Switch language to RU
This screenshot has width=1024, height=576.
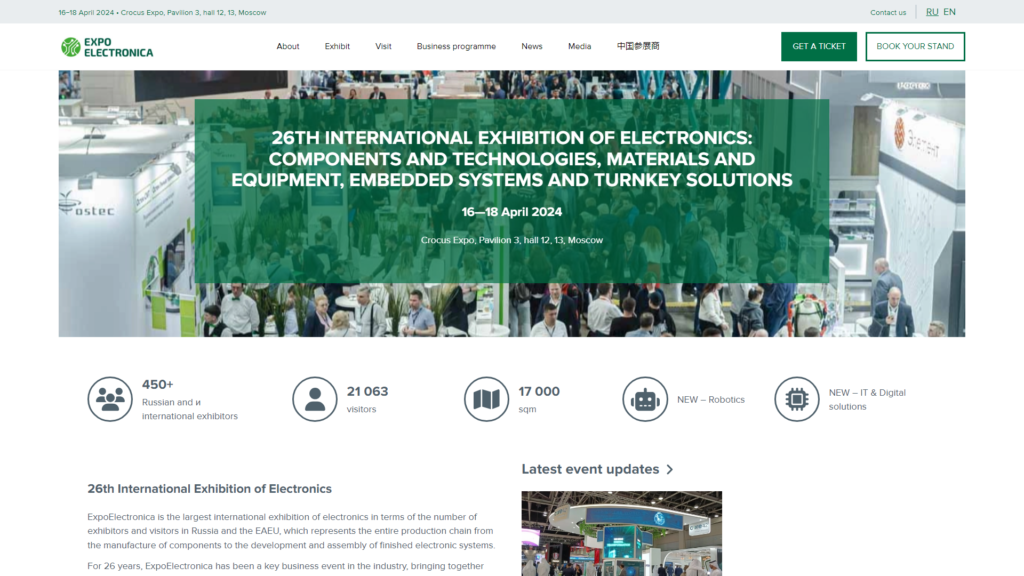932,12
